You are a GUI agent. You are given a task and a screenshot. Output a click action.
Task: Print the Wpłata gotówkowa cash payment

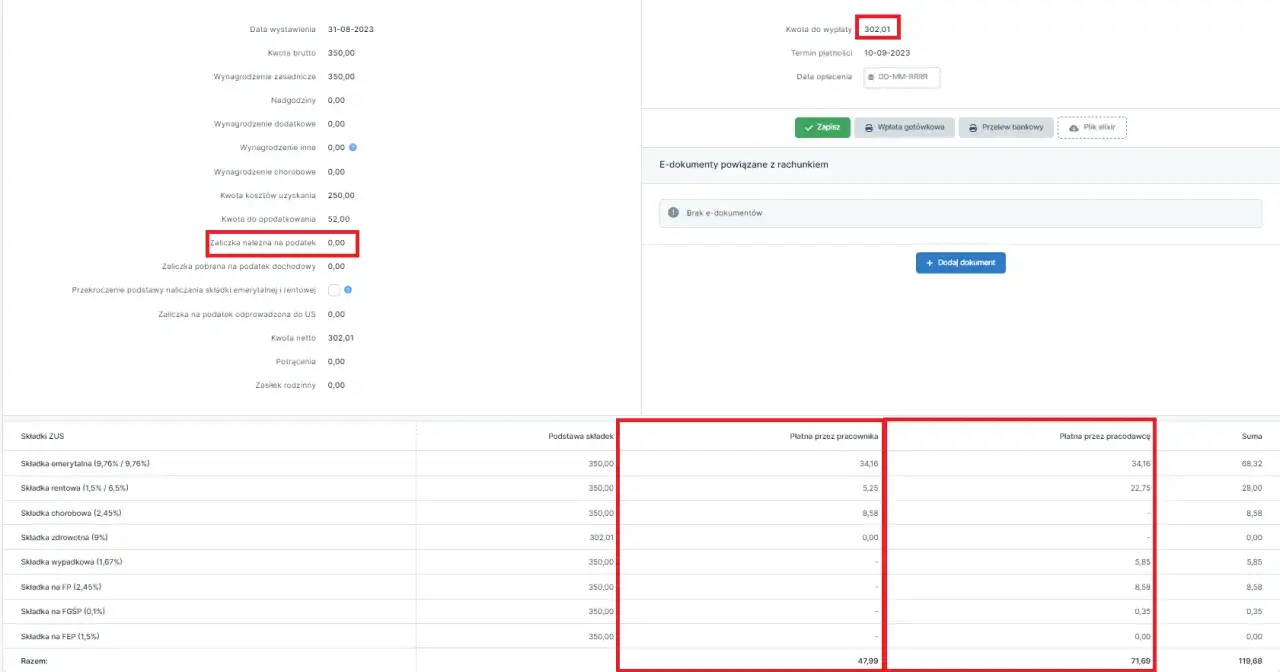(x=904, y=128)
